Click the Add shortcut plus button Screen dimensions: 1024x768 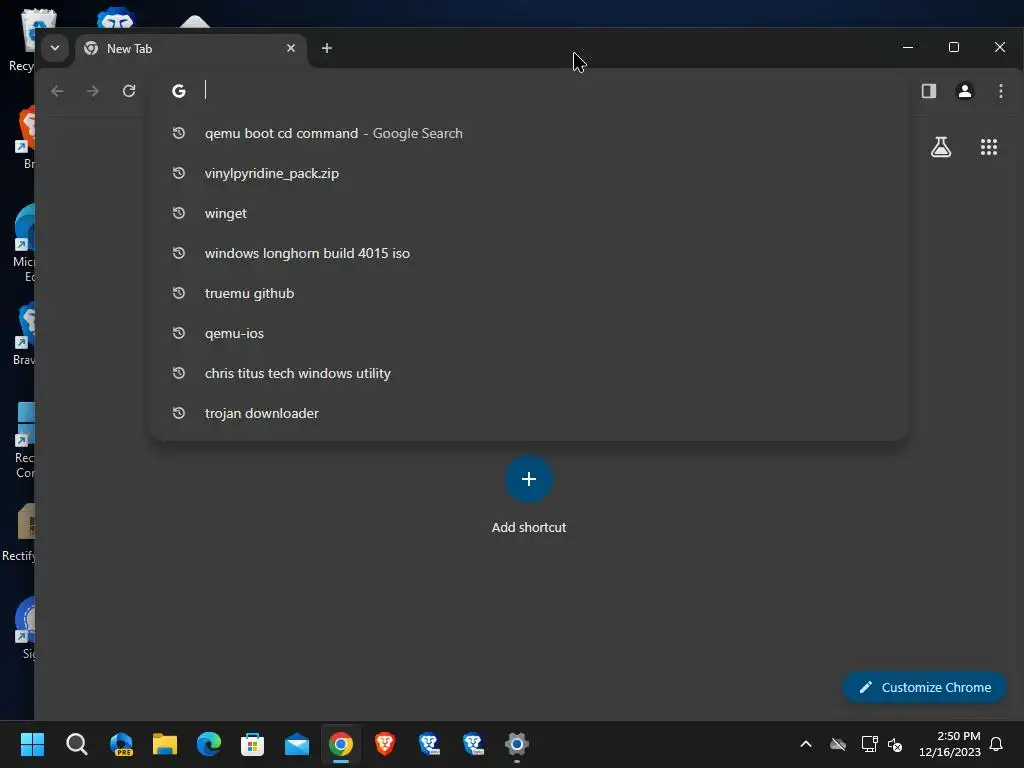pyautogui.click(x=528, y=479)
